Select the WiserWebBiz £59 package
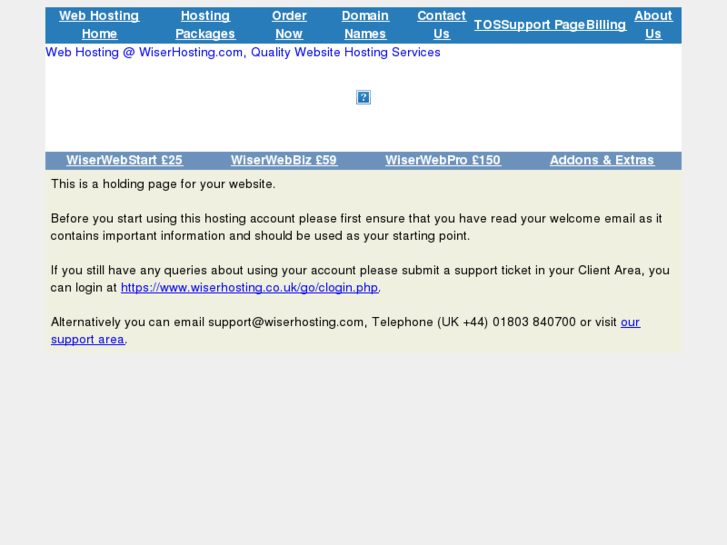Screen dimensions: 727x545 pos(284,160)
